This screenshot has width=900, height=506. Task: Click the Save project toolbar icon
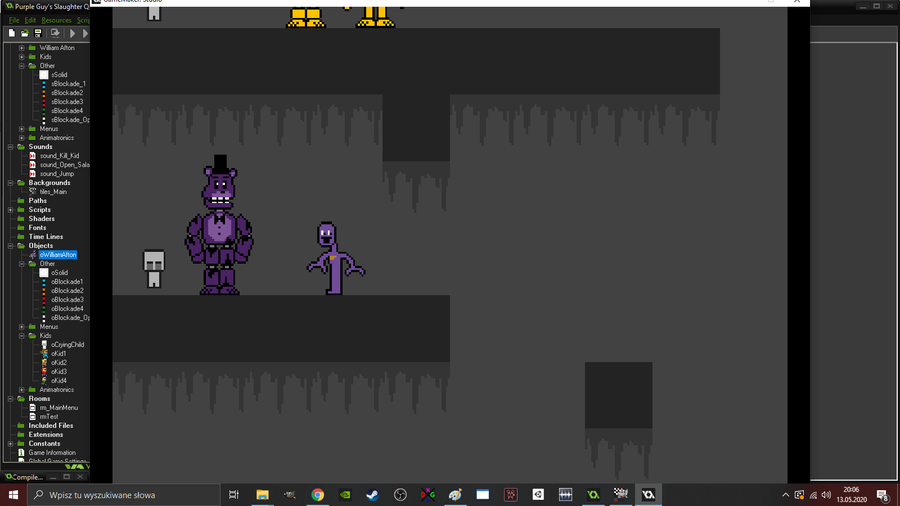[38, 33]
